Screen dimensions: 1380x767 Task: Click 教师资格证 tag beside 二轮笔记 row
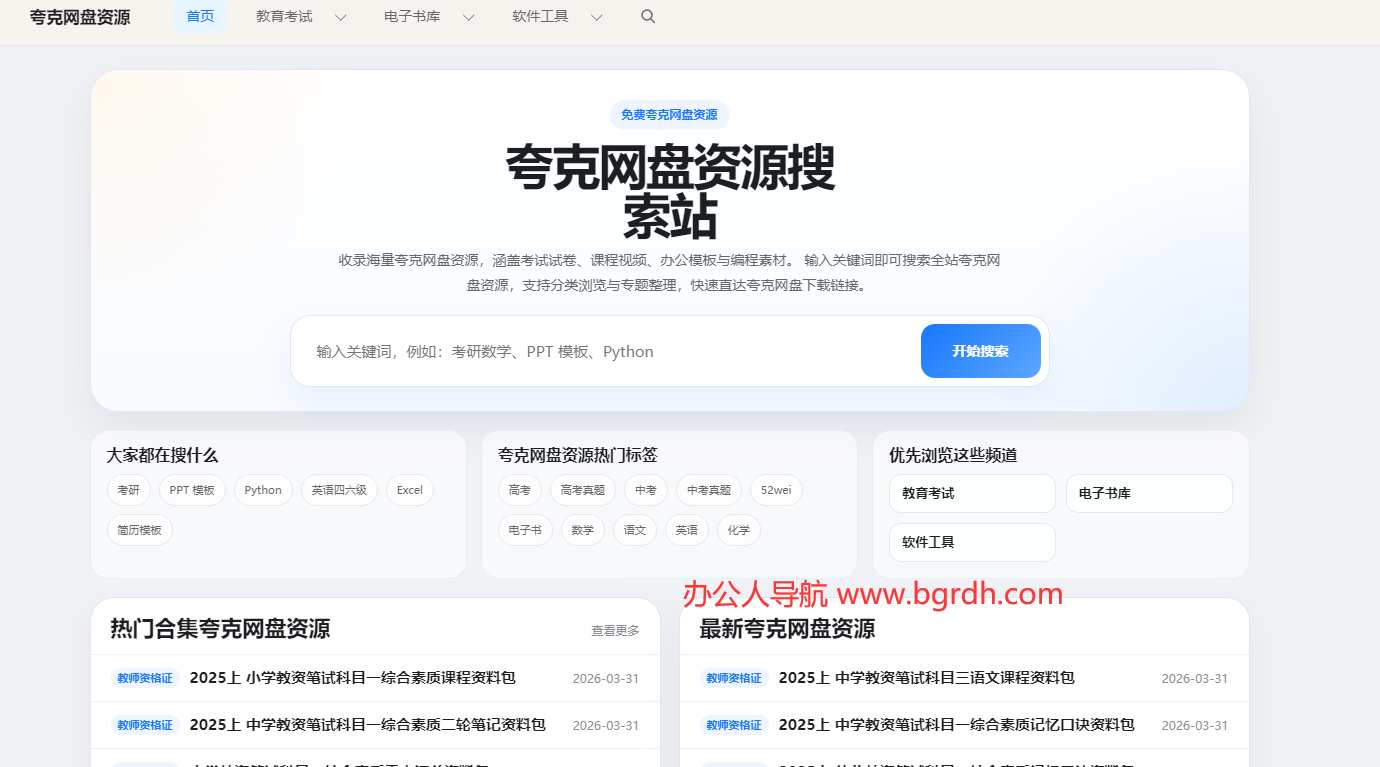click(x=145, y=725)
